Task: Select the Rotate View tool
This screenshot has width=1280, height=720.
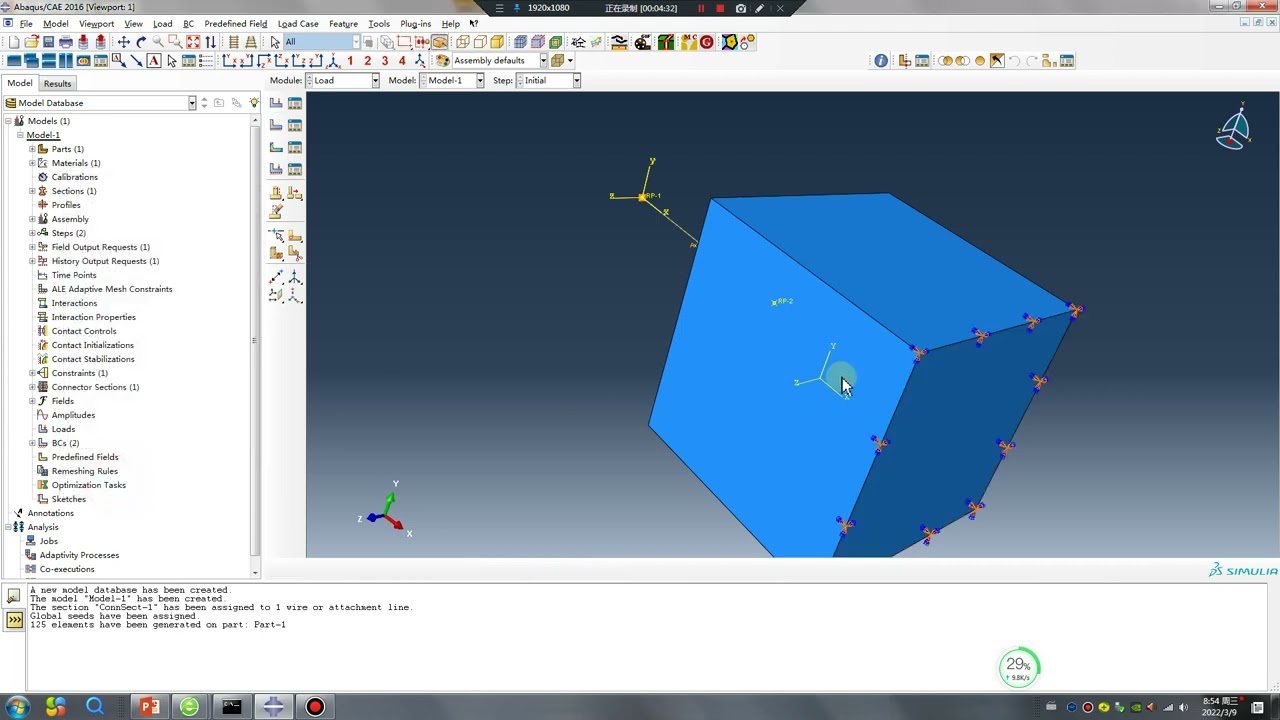Action: coord(141,42)
